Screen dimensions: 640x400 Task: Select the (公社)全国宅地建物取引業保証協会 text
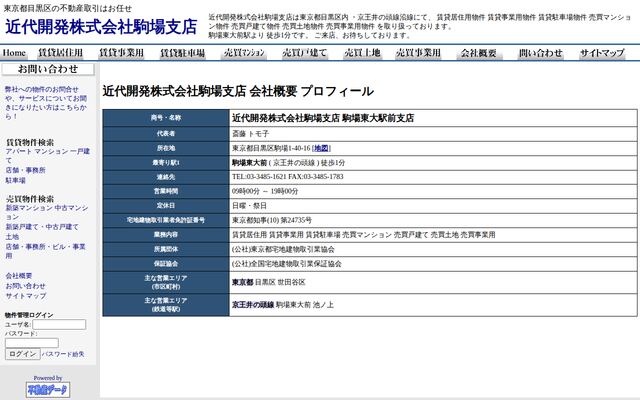coord(287,264)
